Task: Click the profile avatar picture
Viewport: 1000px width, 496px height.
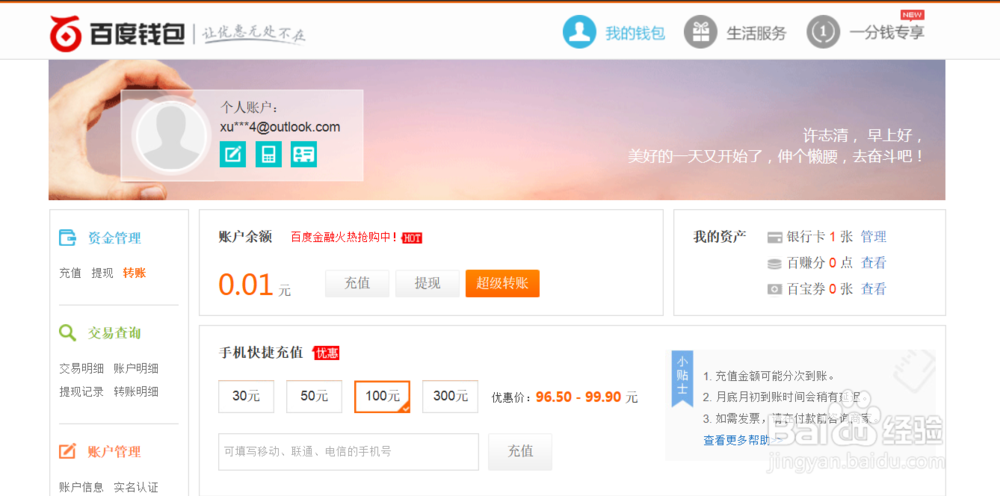Action: 172,136
